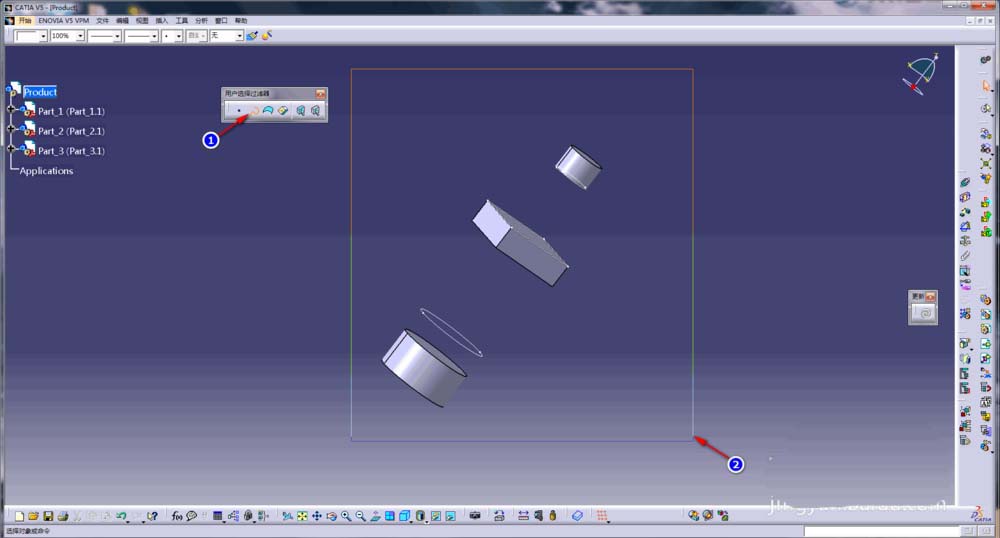Click the New document icon in bottom toolbar
The image size is (1000, 538).
19,516
